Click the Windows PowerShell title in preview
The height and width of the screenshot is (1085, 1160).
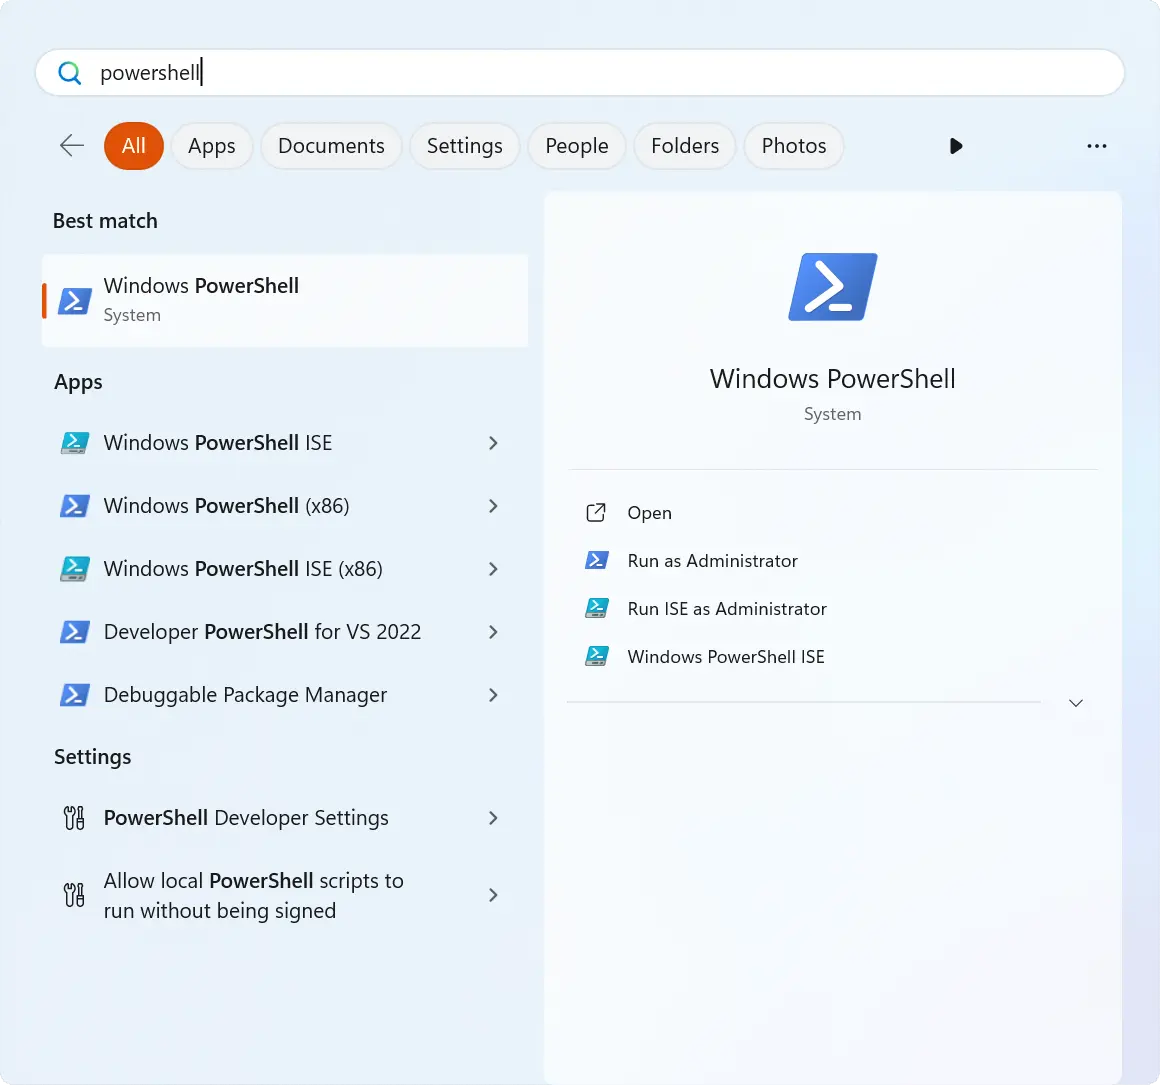833,379
